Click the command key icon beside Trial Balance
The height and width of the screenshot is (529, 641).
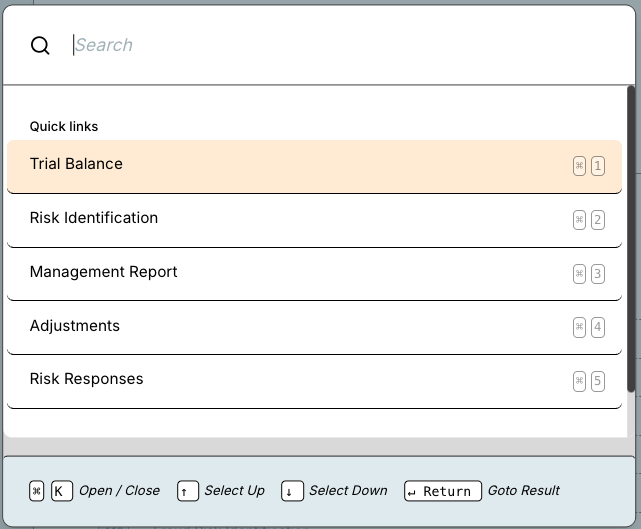coord(579,166)
